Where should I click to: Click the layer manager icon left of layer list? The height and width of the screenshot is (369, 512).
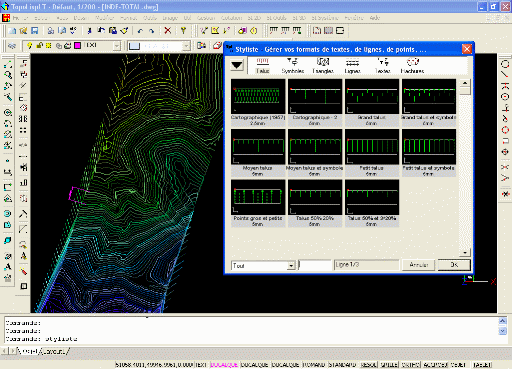coord(12,46)
